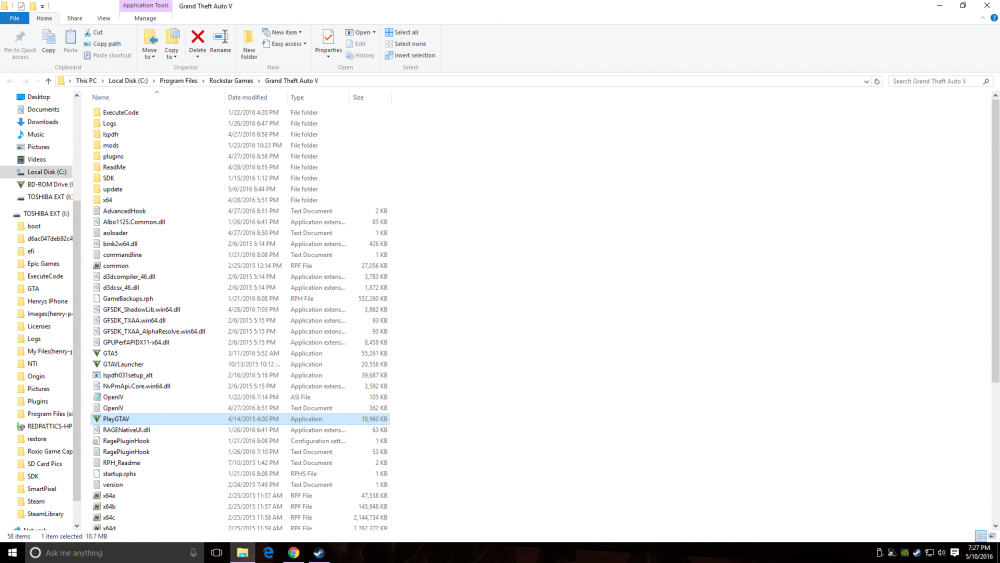Click Select all in the ribbon
The image size is (1000, 563).
coord(402,32)
